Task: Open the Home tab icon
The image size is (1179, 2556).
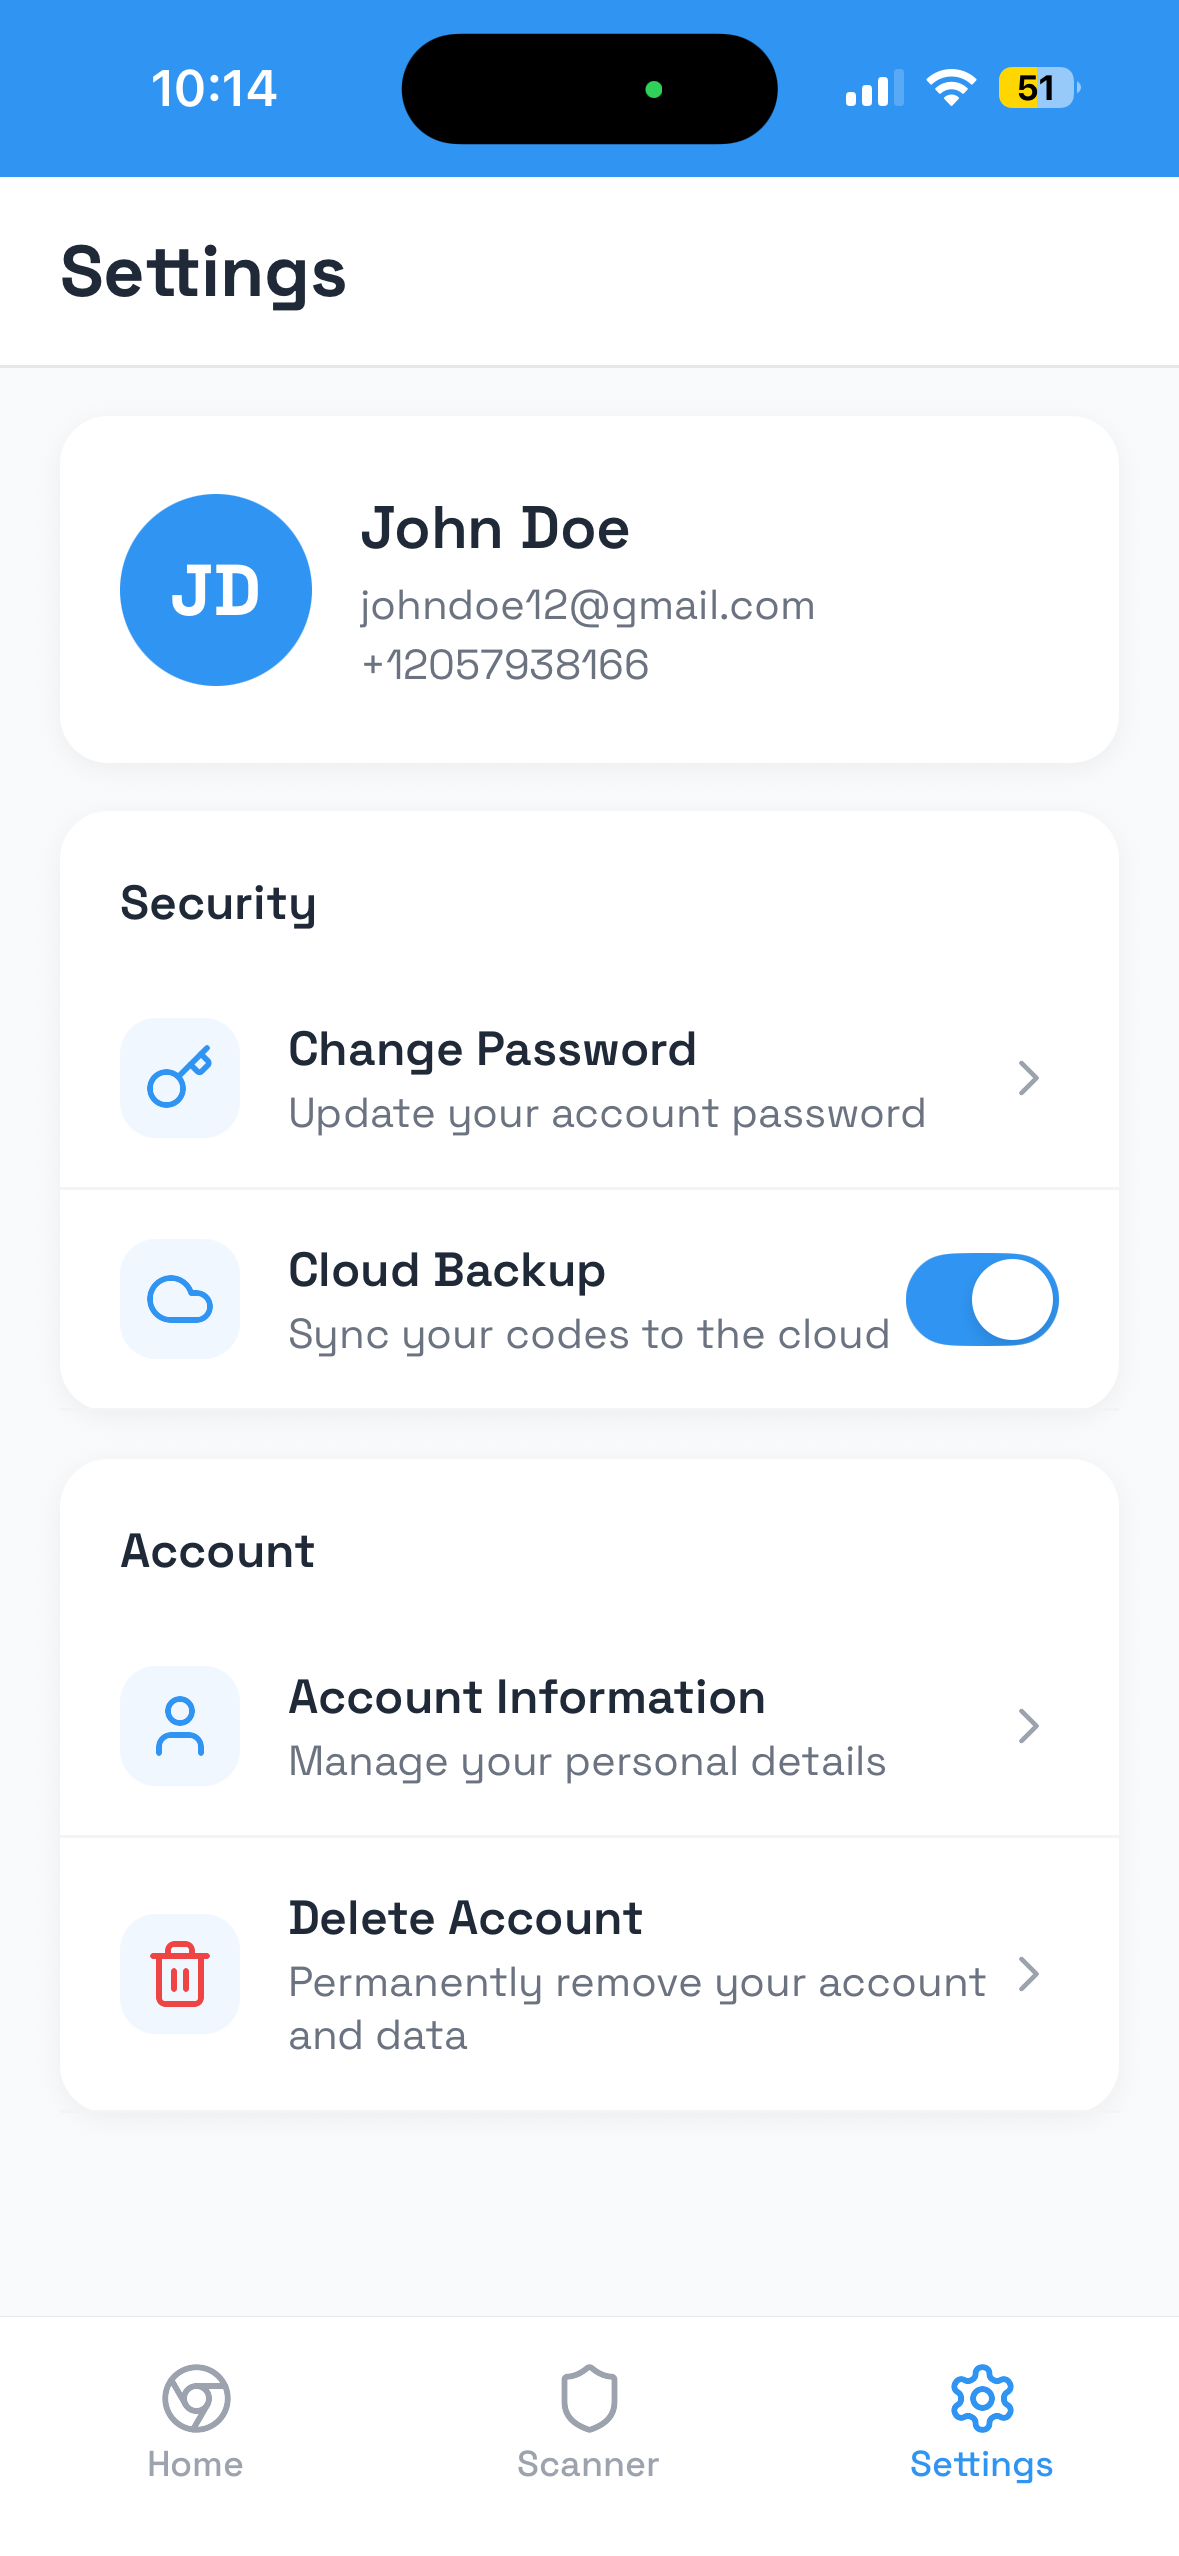Action: (196, 2397)
